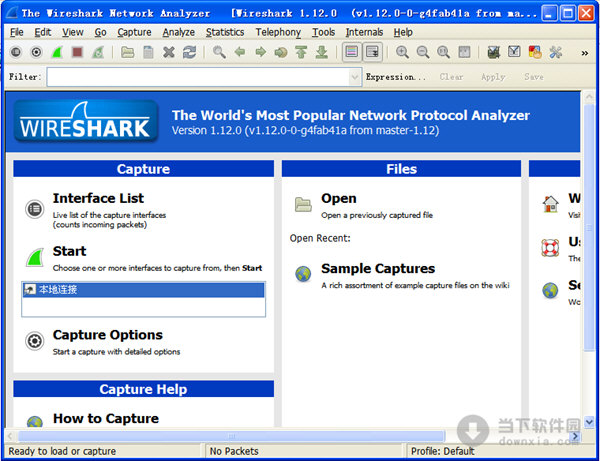The height and width of the screenshot is (461, 600).
Task: Open the View menu
Action: 73,32
